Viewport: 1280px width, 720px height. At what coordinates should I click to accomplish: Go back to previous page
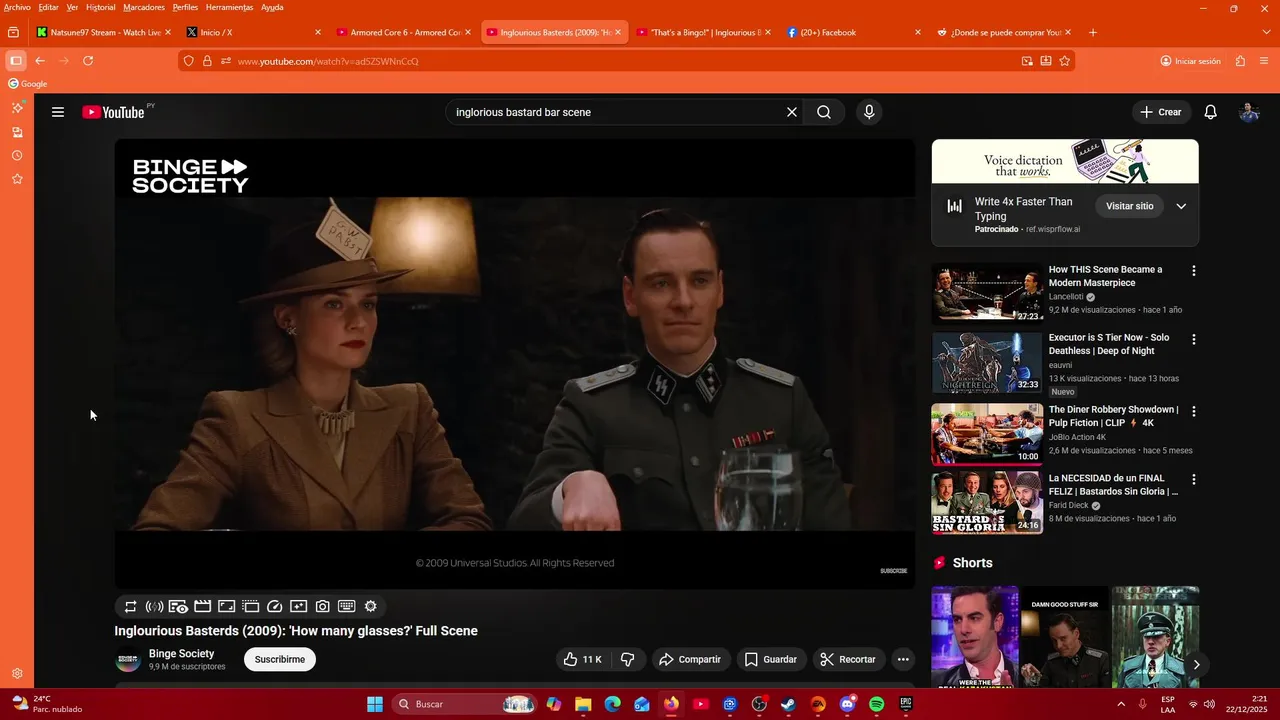point(40,61)
